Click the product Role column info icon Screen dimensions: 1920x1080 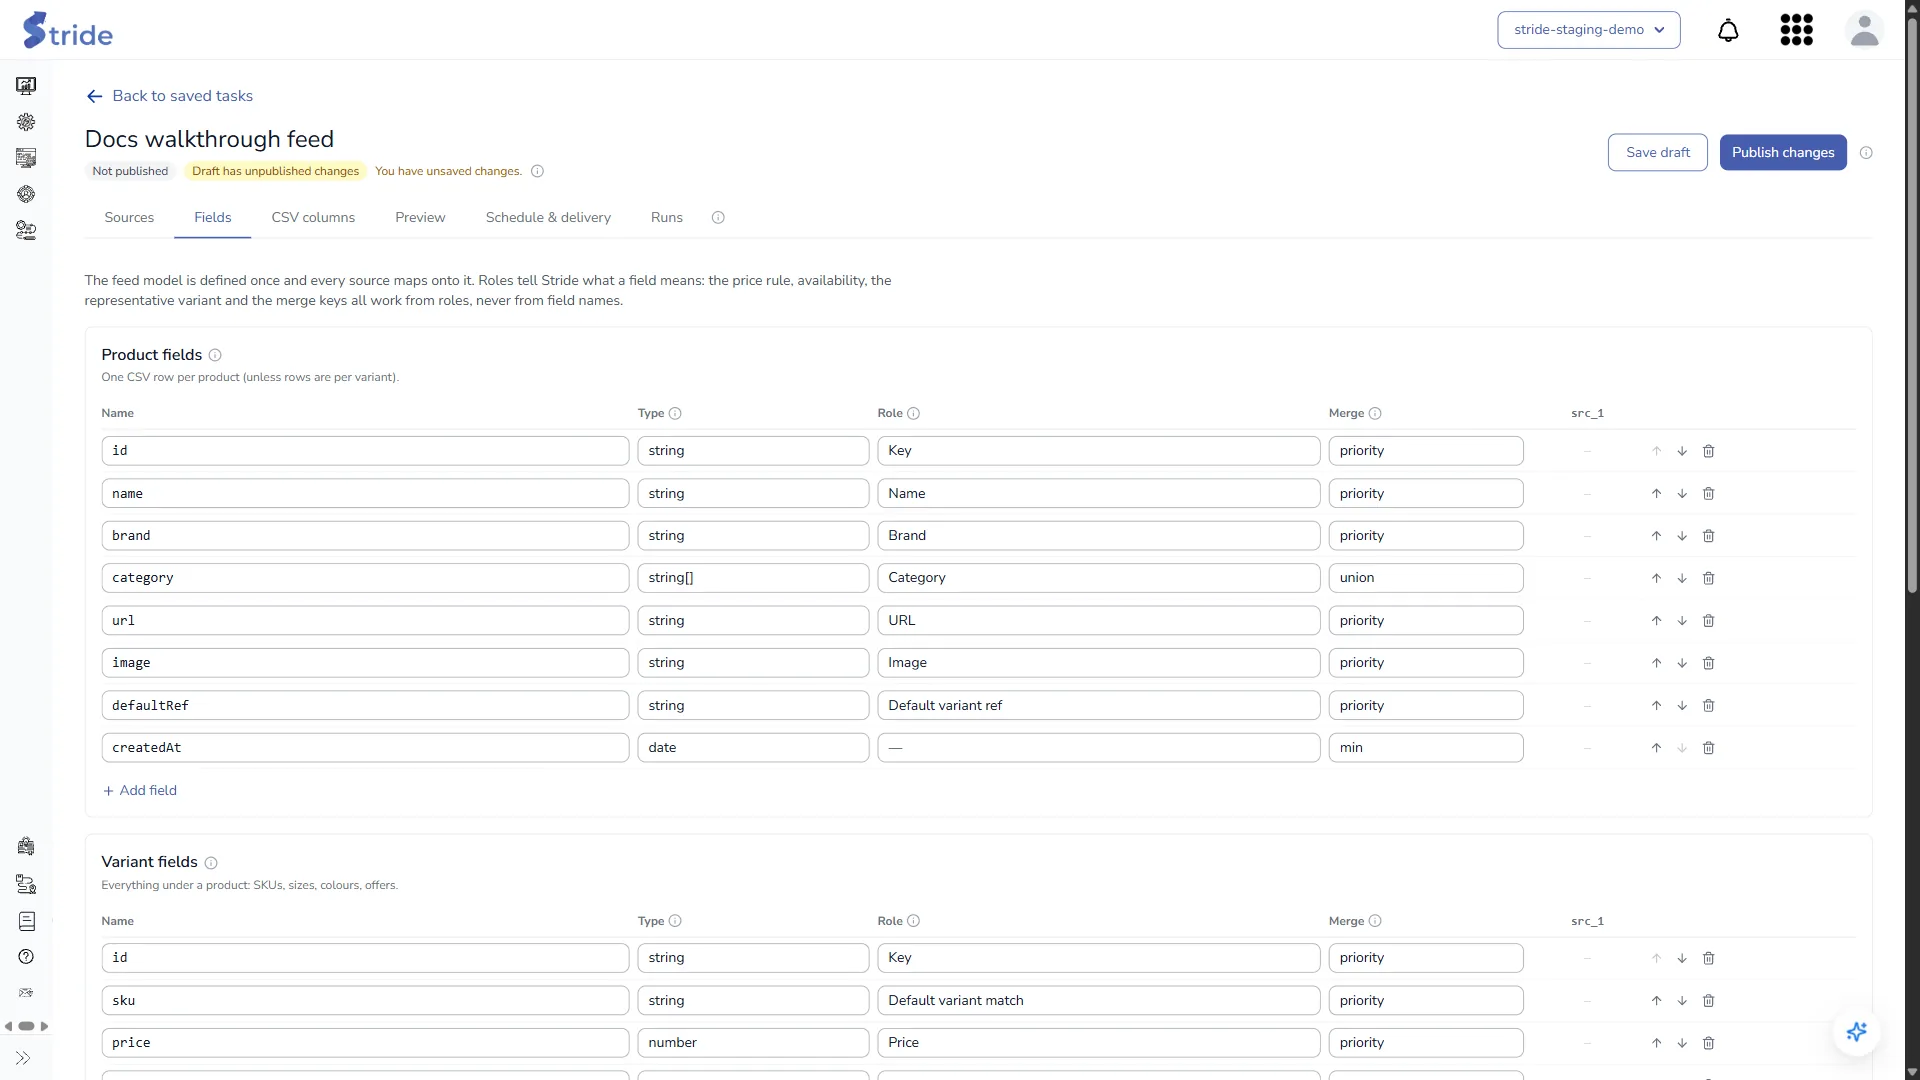point(913,414)
